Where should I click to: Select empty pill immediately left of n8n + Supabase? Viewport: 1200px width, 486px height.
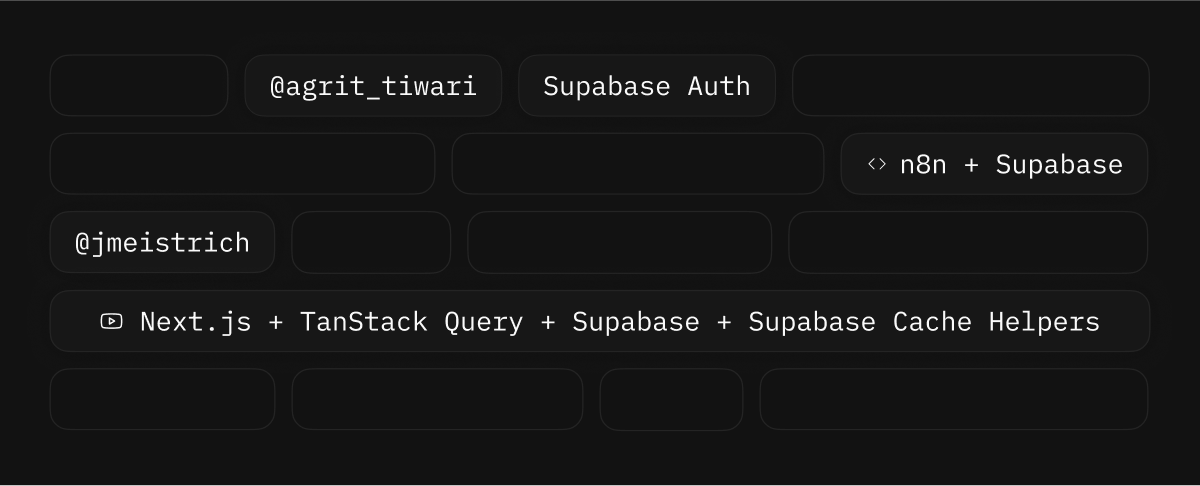pos(637,164)
